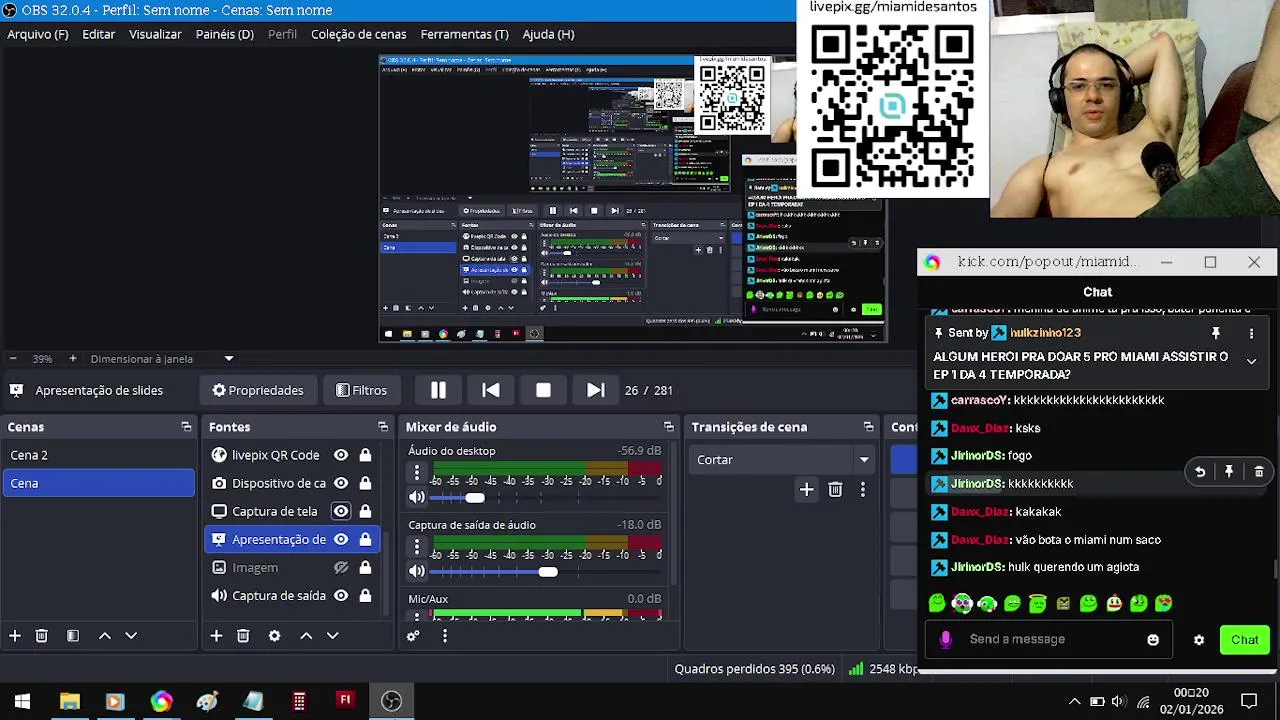This screenshot has width=1280, height=720.
Task: Open the Cortar transition dropdown
Action: [782, 460]
